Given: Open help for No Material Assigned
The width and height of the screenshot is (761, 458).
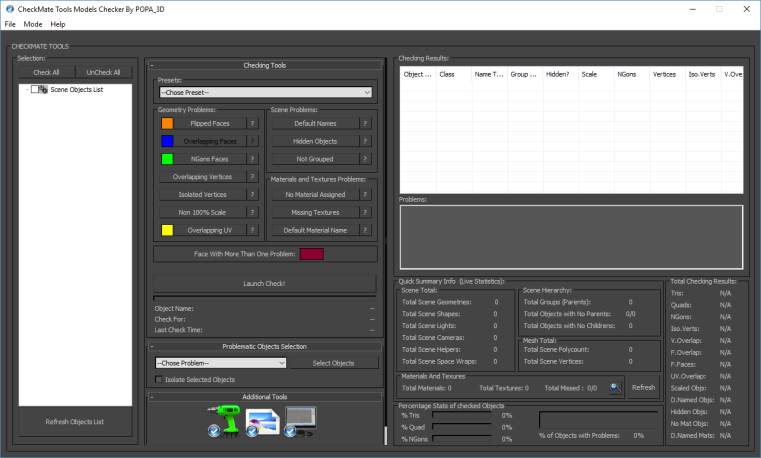Looking at the screenshot, I should click(365, 195).
